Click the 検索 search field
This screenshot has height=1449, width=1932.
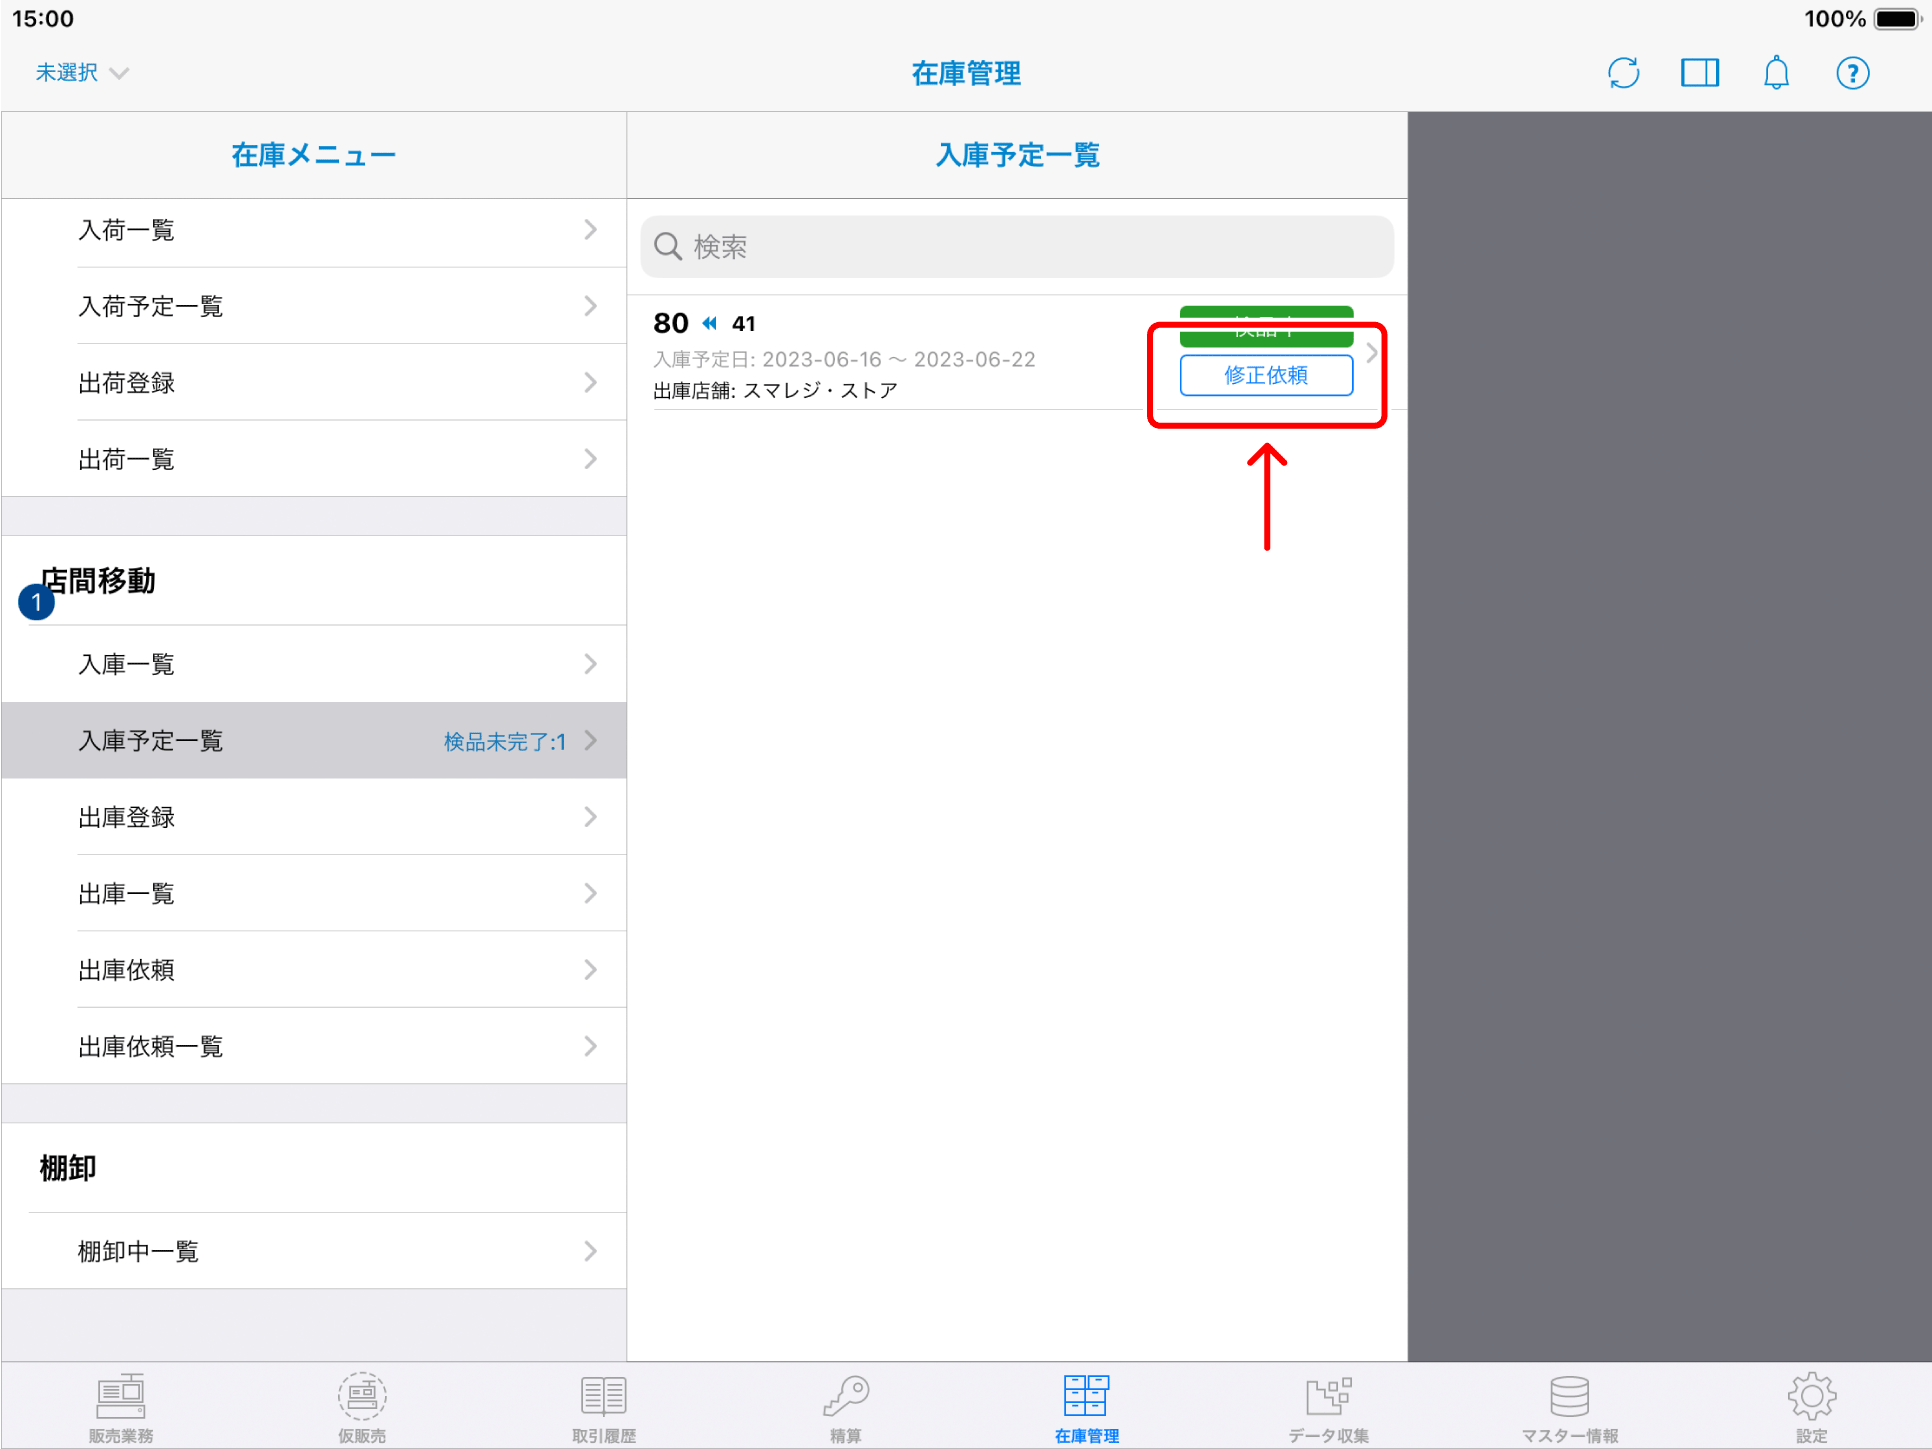1017,247
